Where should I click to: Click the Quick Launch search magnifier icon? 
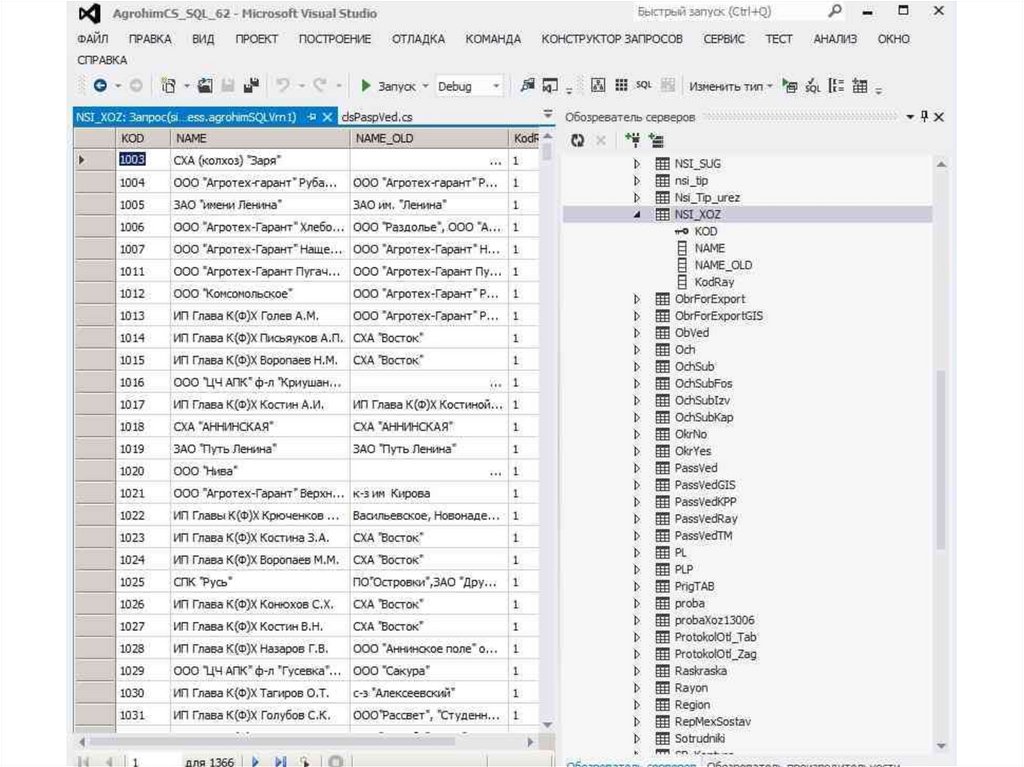coord(836,12)
